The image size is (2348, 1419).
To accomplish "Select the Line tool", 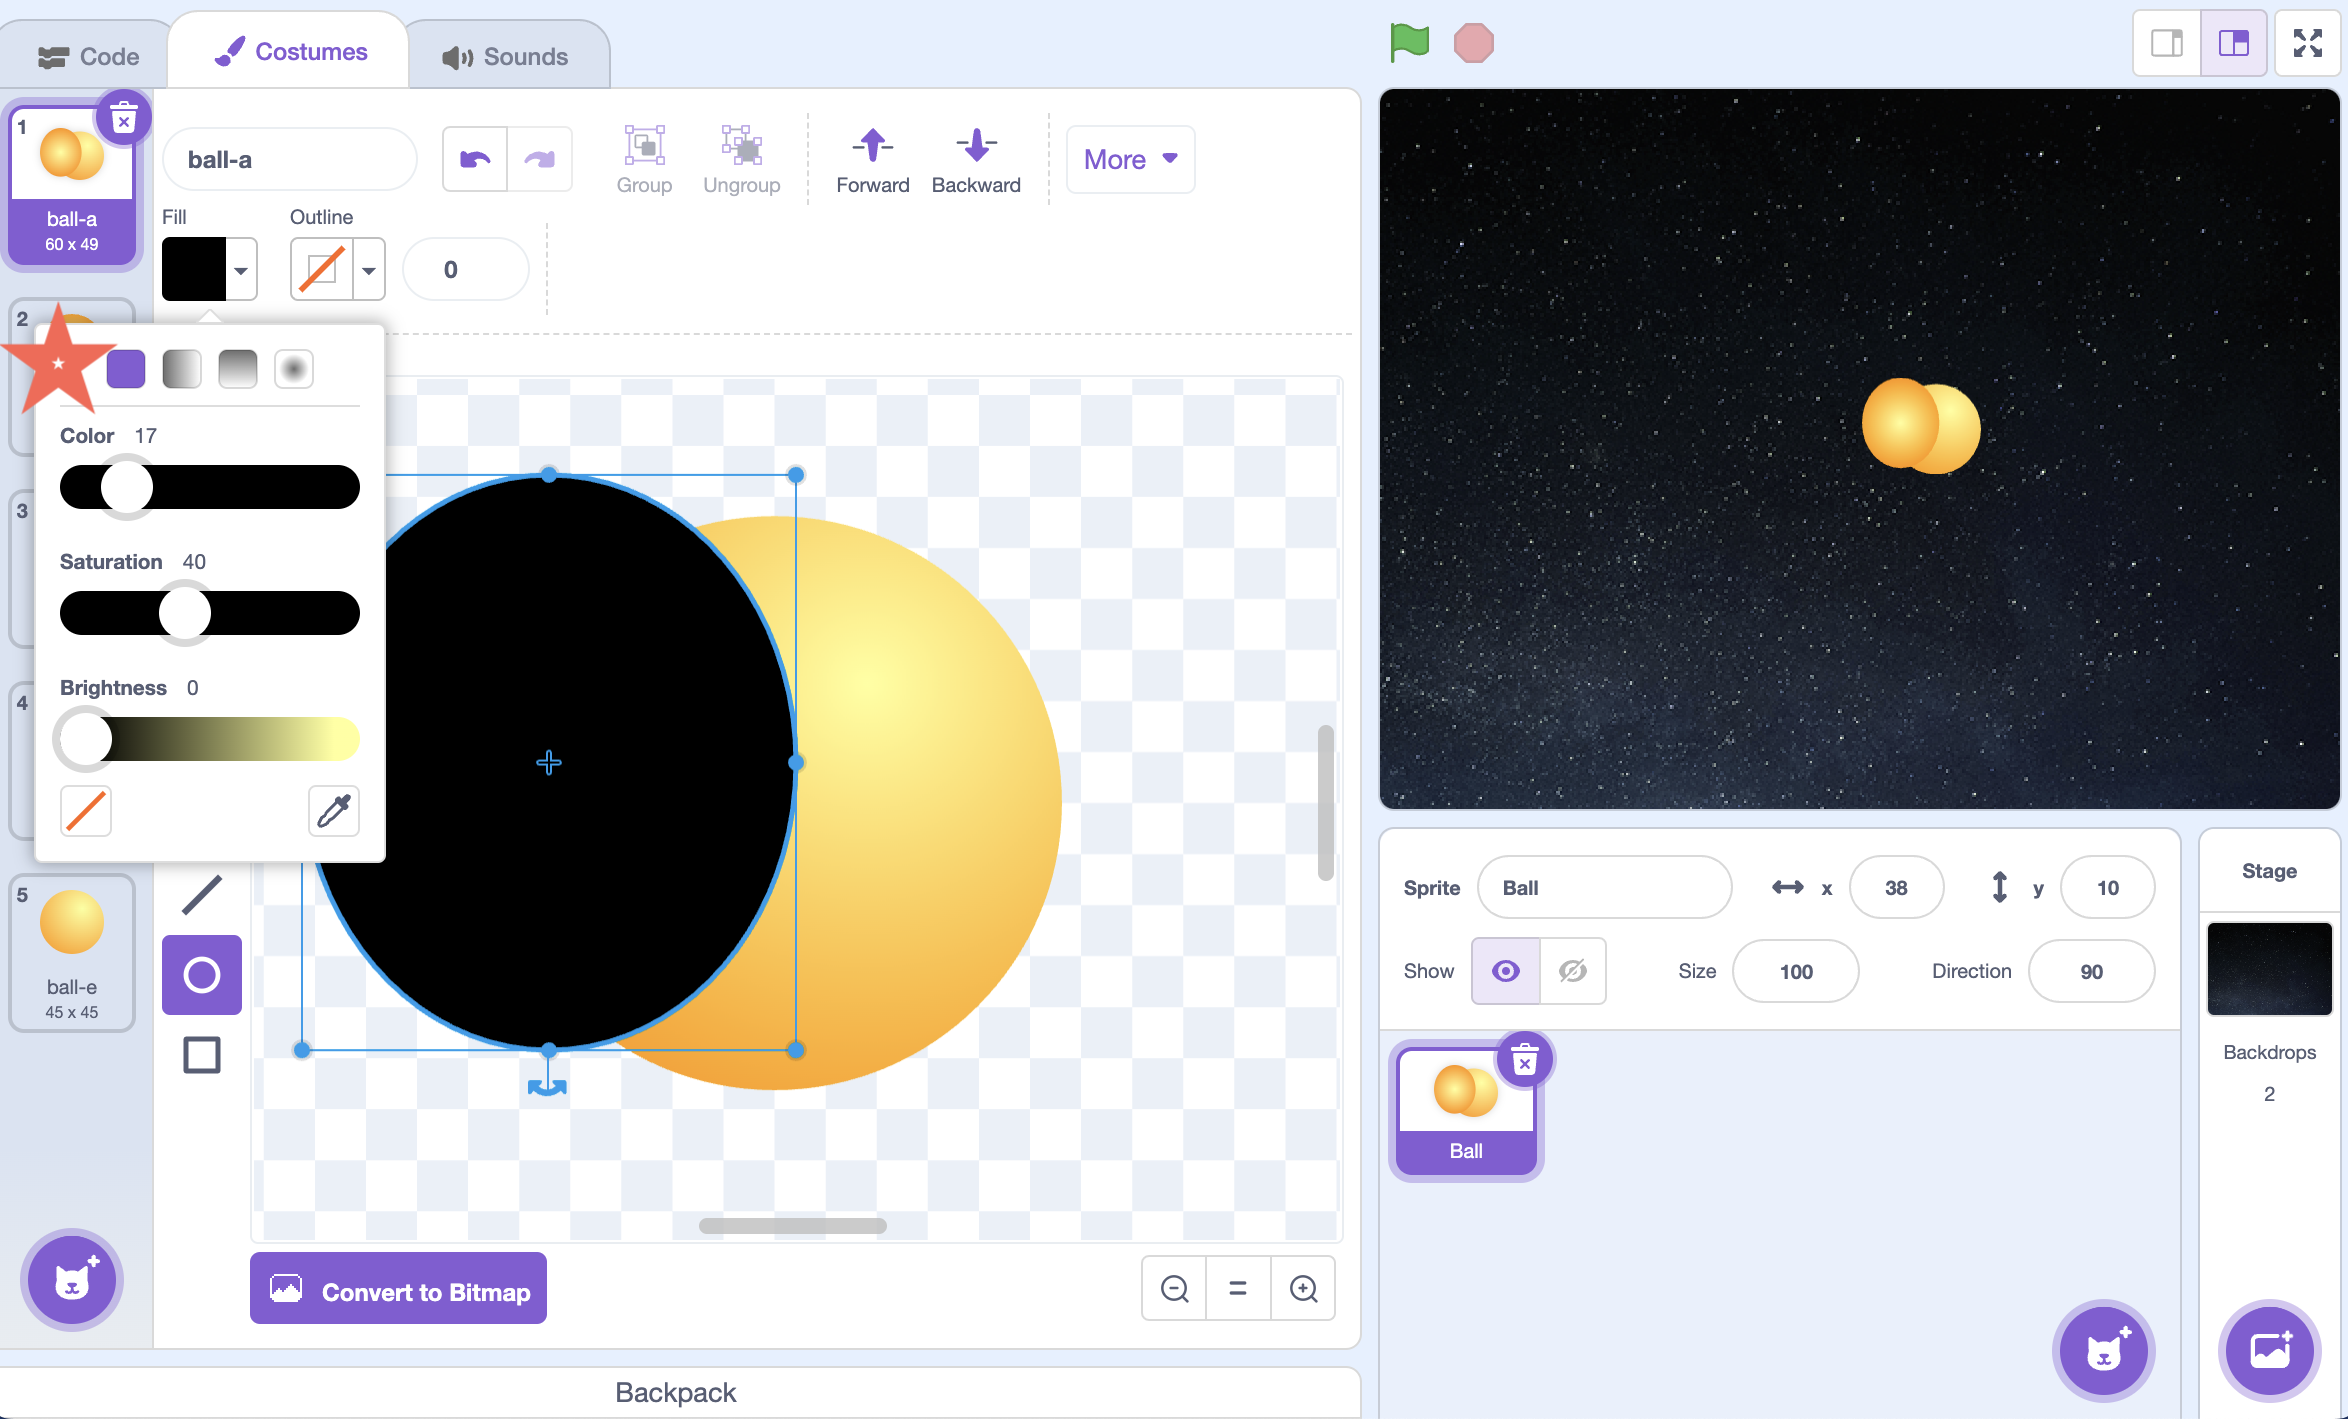I will click(201, 893).
